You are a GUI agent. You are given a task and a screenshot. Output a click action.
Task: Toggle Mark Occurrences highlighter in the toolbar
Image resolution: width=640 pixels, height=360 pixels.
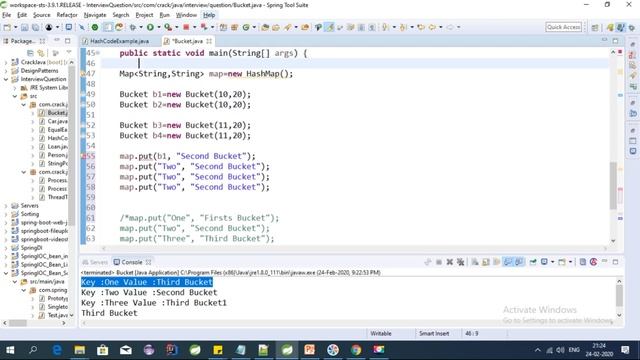click(x=329, y=27)
